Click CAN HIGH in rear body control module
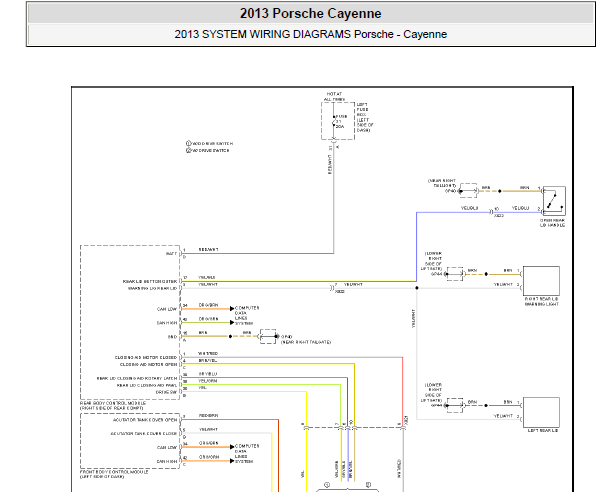605x492 pixels. point(167,323)
